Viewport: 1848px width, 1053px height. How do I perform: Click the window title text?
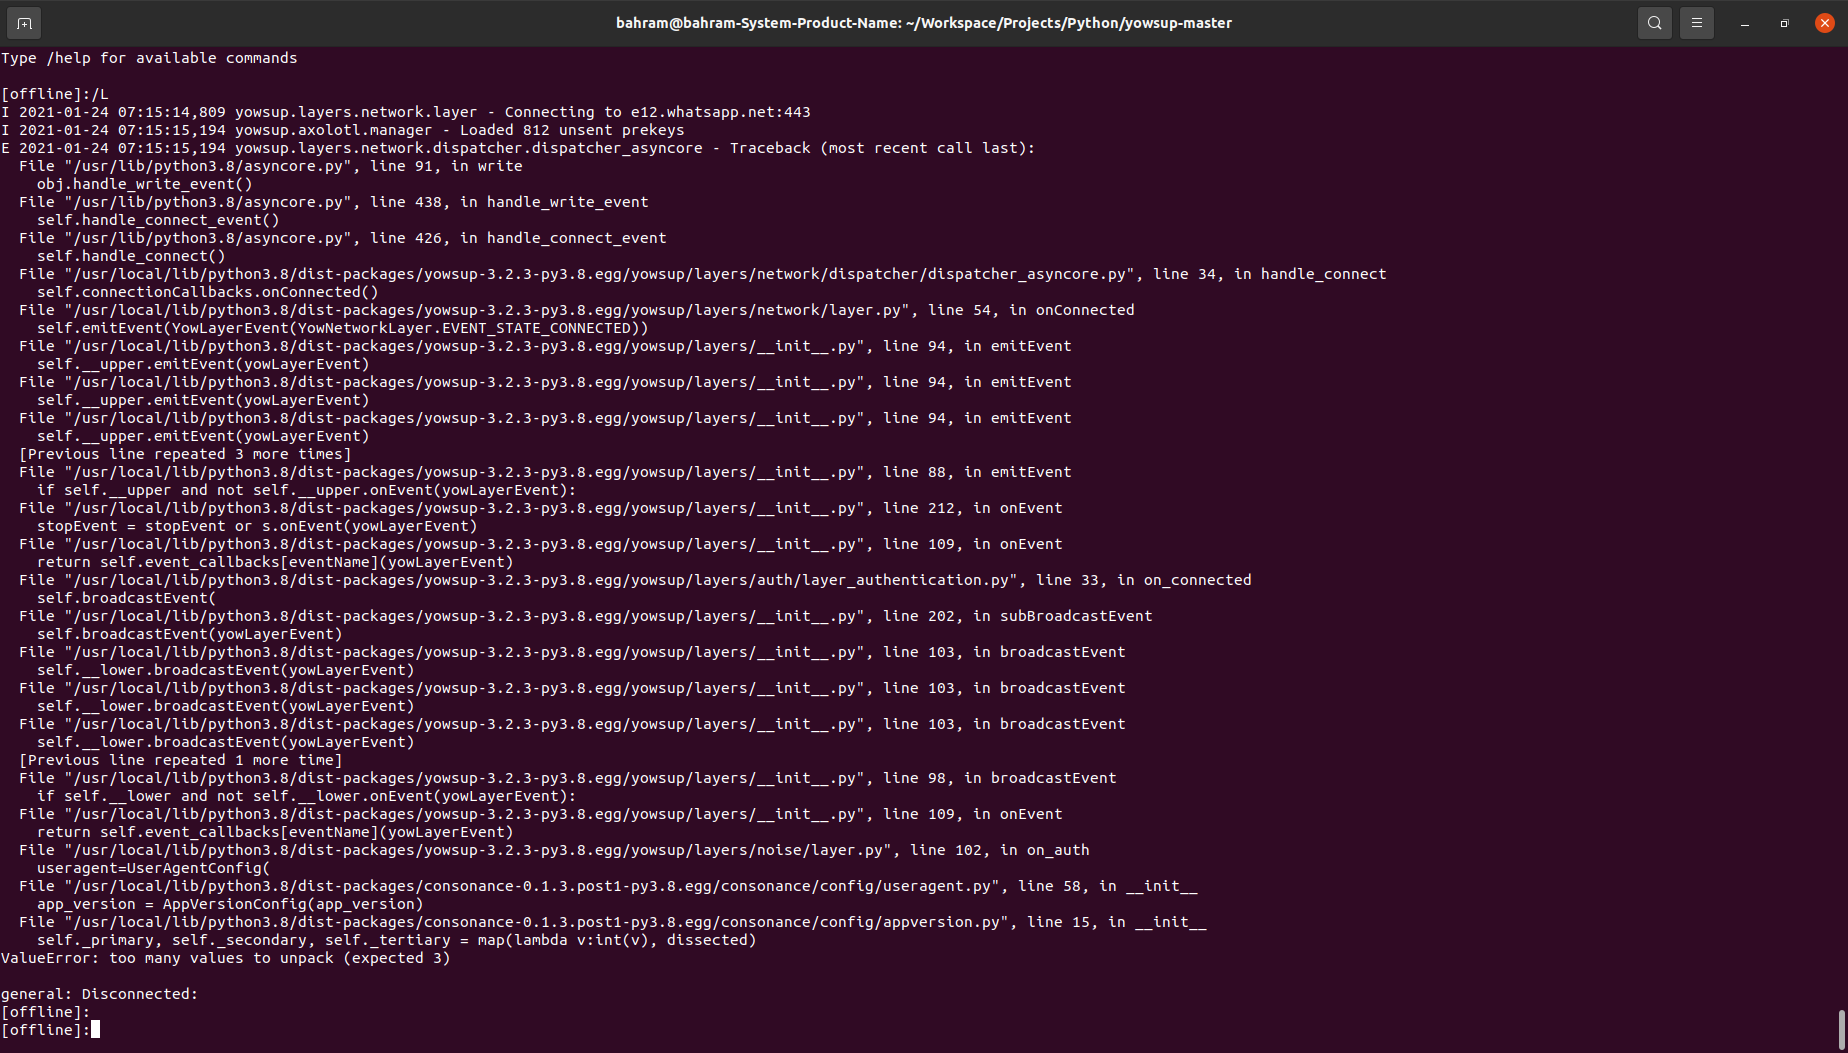coord(924,23)
